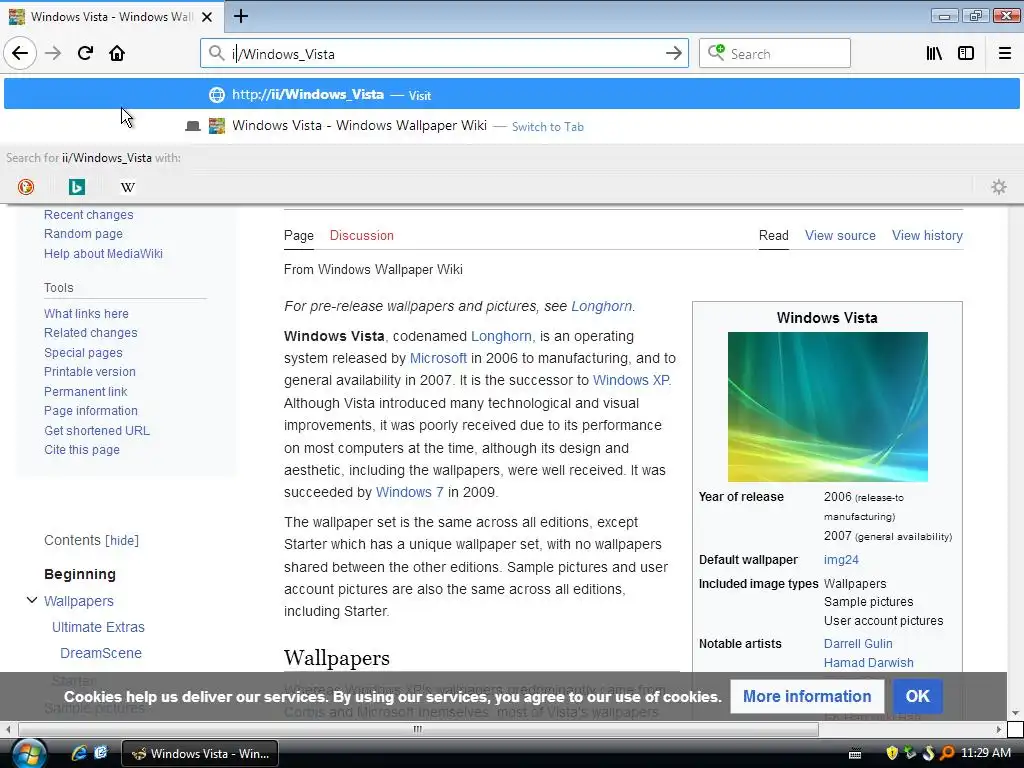Screen dimensions: 1024x768
Task: Jump to Ultimate Extras in contents
Action: point(98,627)
